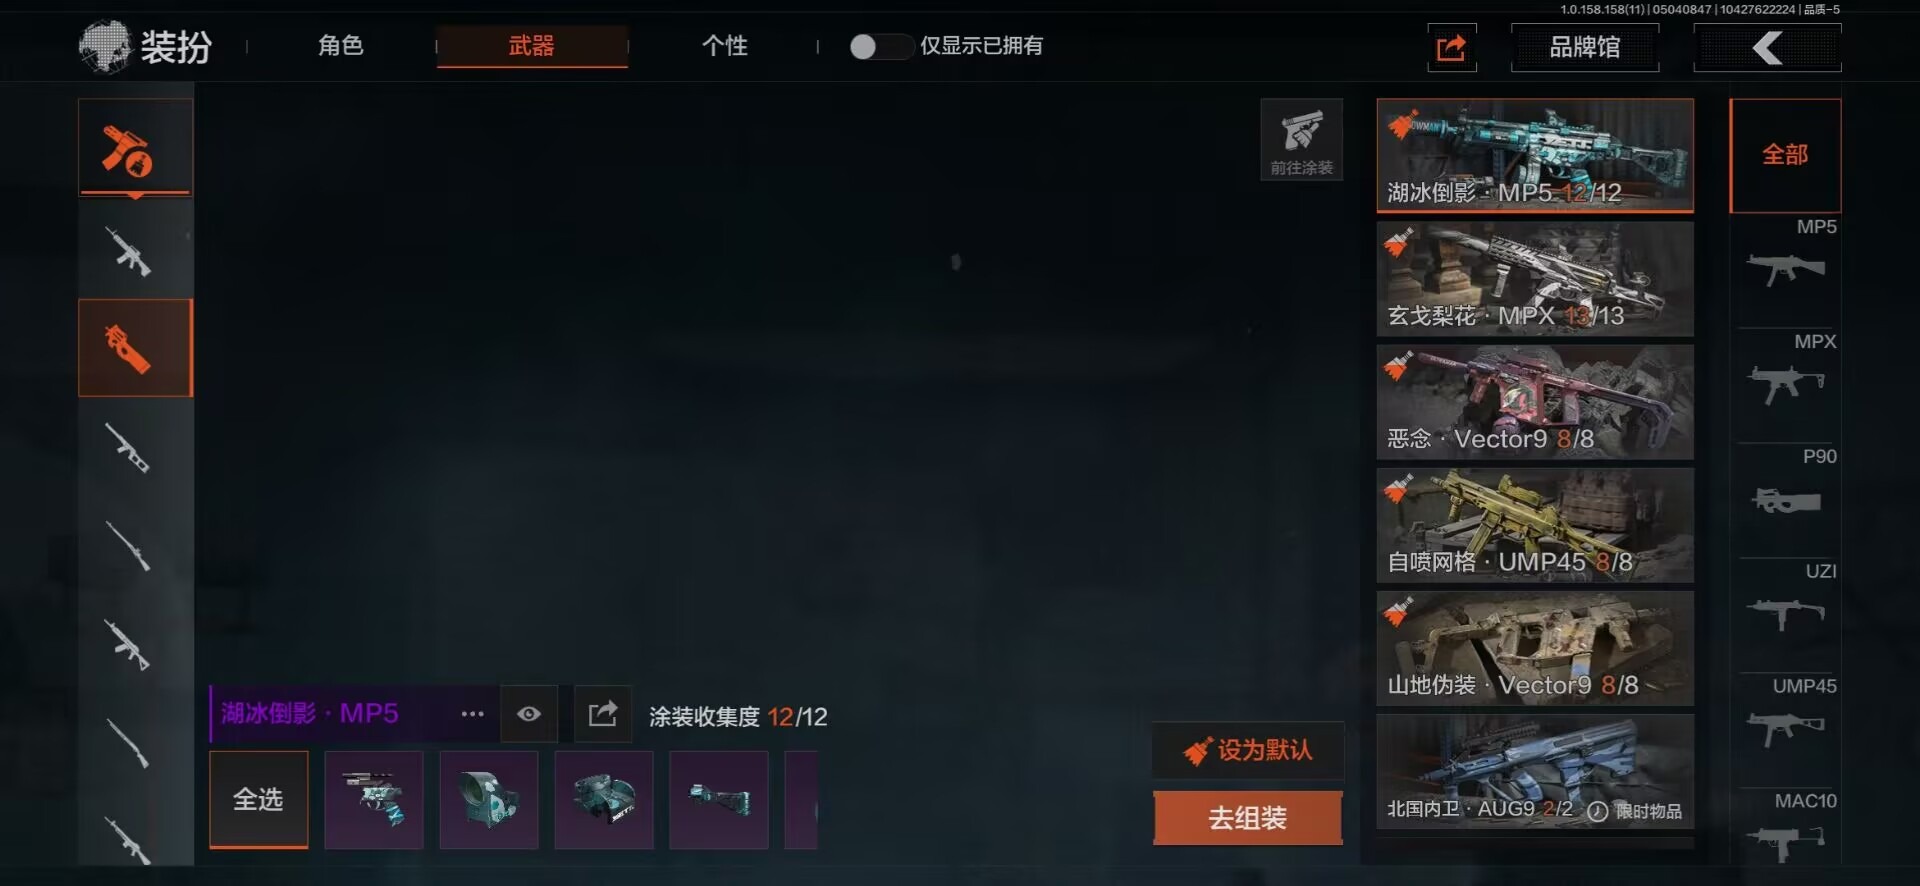Select the 全部 all-weapons filter

click(x=1785, y=155)
